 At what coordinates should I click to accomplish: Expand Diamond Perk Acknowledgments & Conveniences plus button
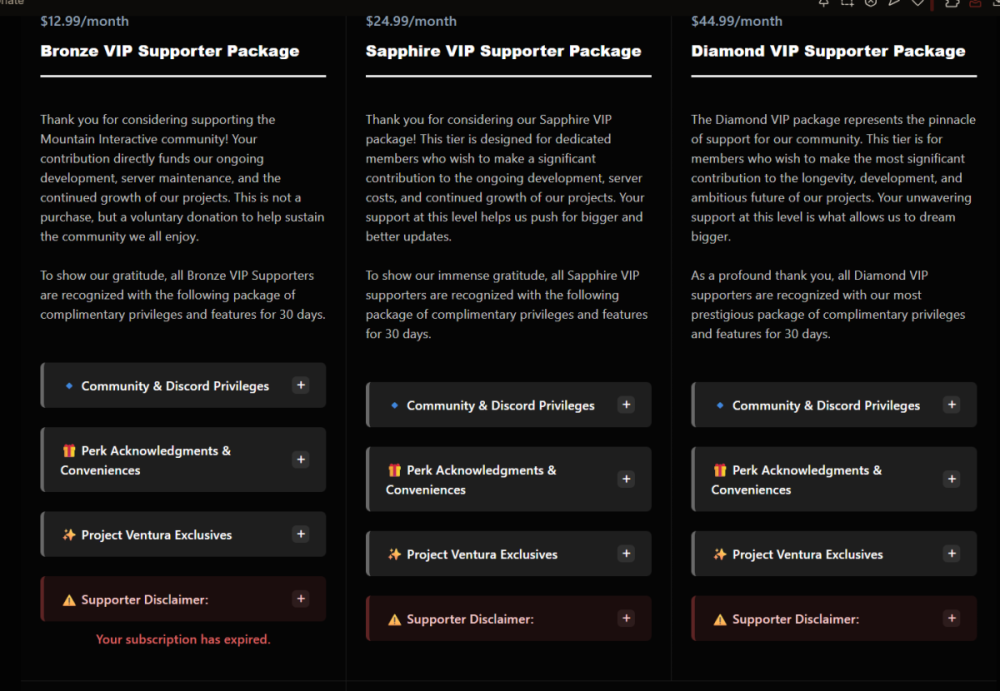pos(952,479)
